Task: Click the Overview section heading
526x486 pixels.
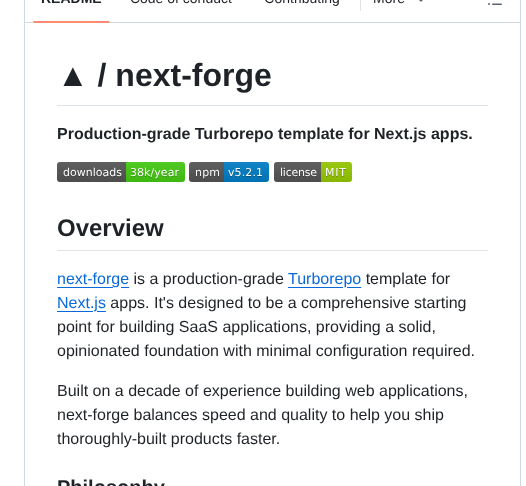Action: point(110,228)
